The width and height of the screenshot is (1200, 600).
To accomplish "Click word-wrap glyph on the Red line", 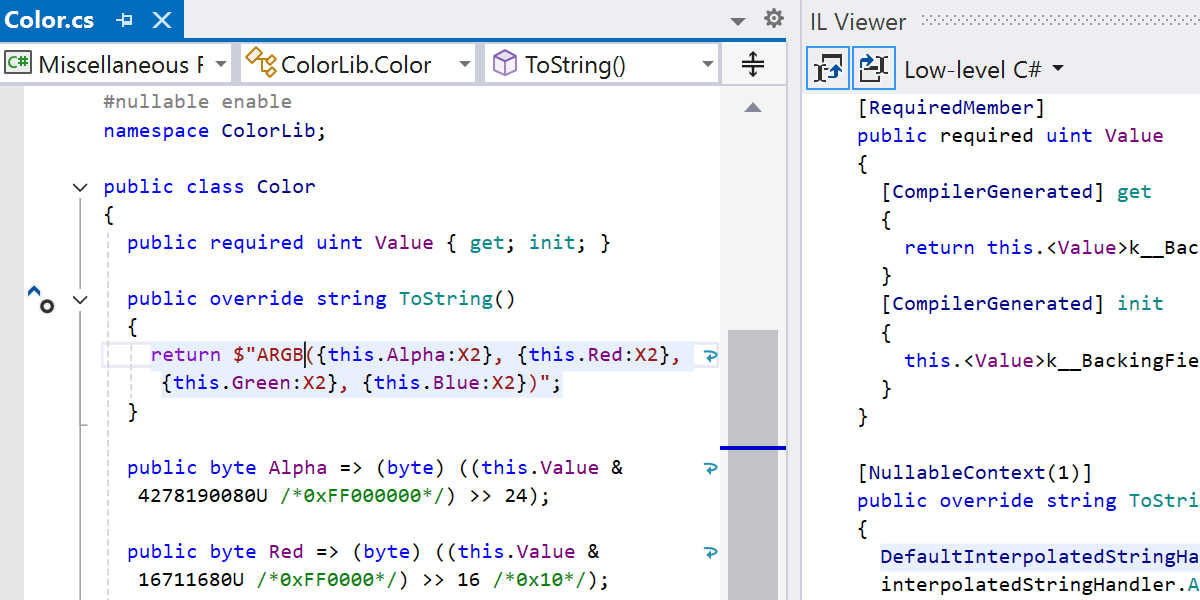I will click(x=711, y=552).
